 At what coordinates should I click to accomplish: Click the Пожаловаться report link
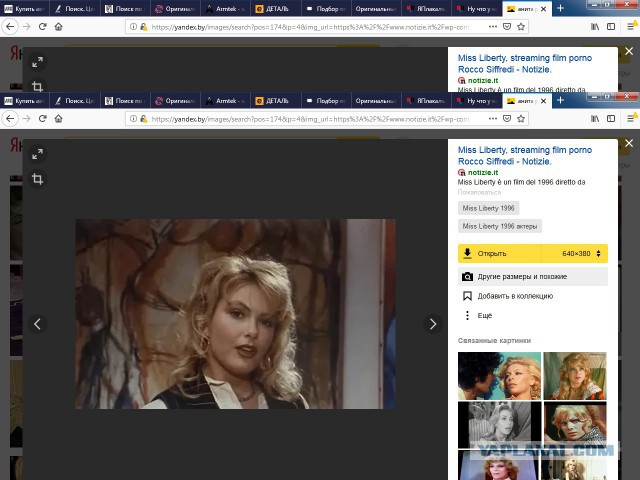point(479,192)
